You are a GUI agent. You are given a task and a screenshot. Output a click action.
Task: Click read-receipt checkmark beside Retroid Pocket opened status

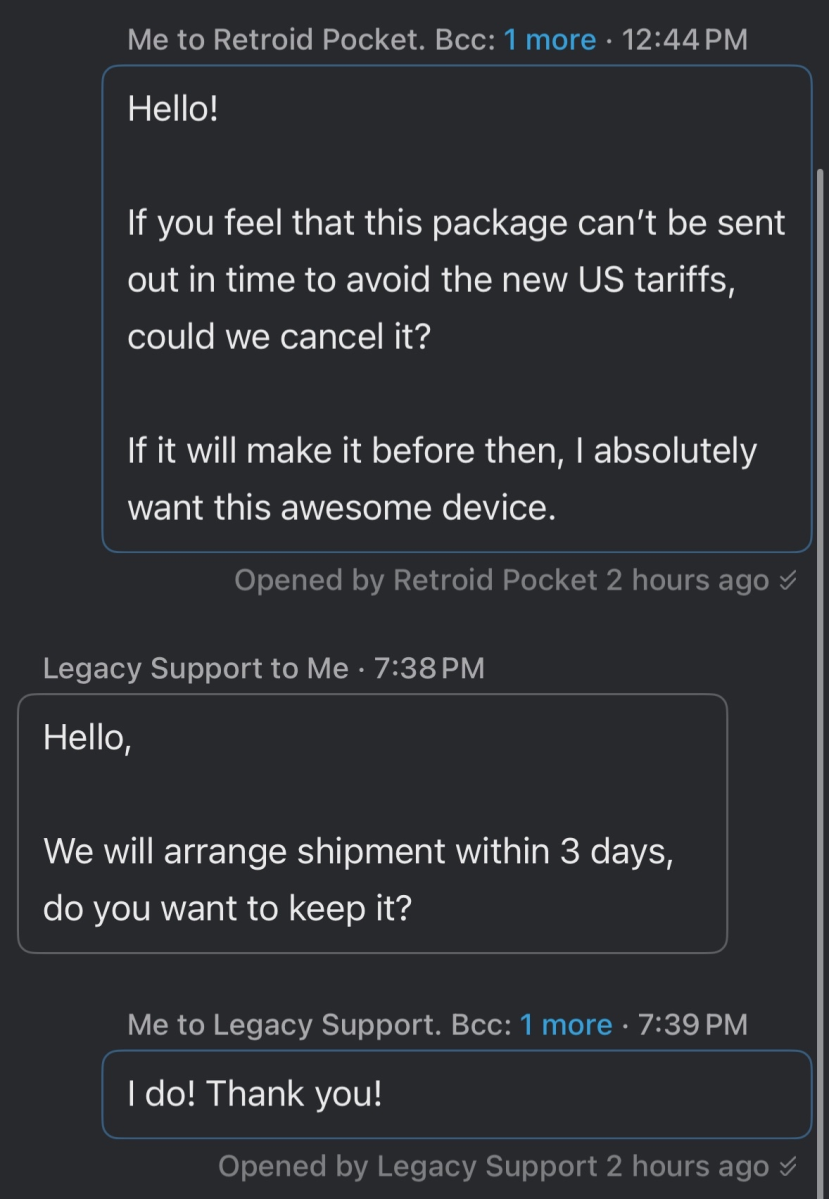coord(788,581)
